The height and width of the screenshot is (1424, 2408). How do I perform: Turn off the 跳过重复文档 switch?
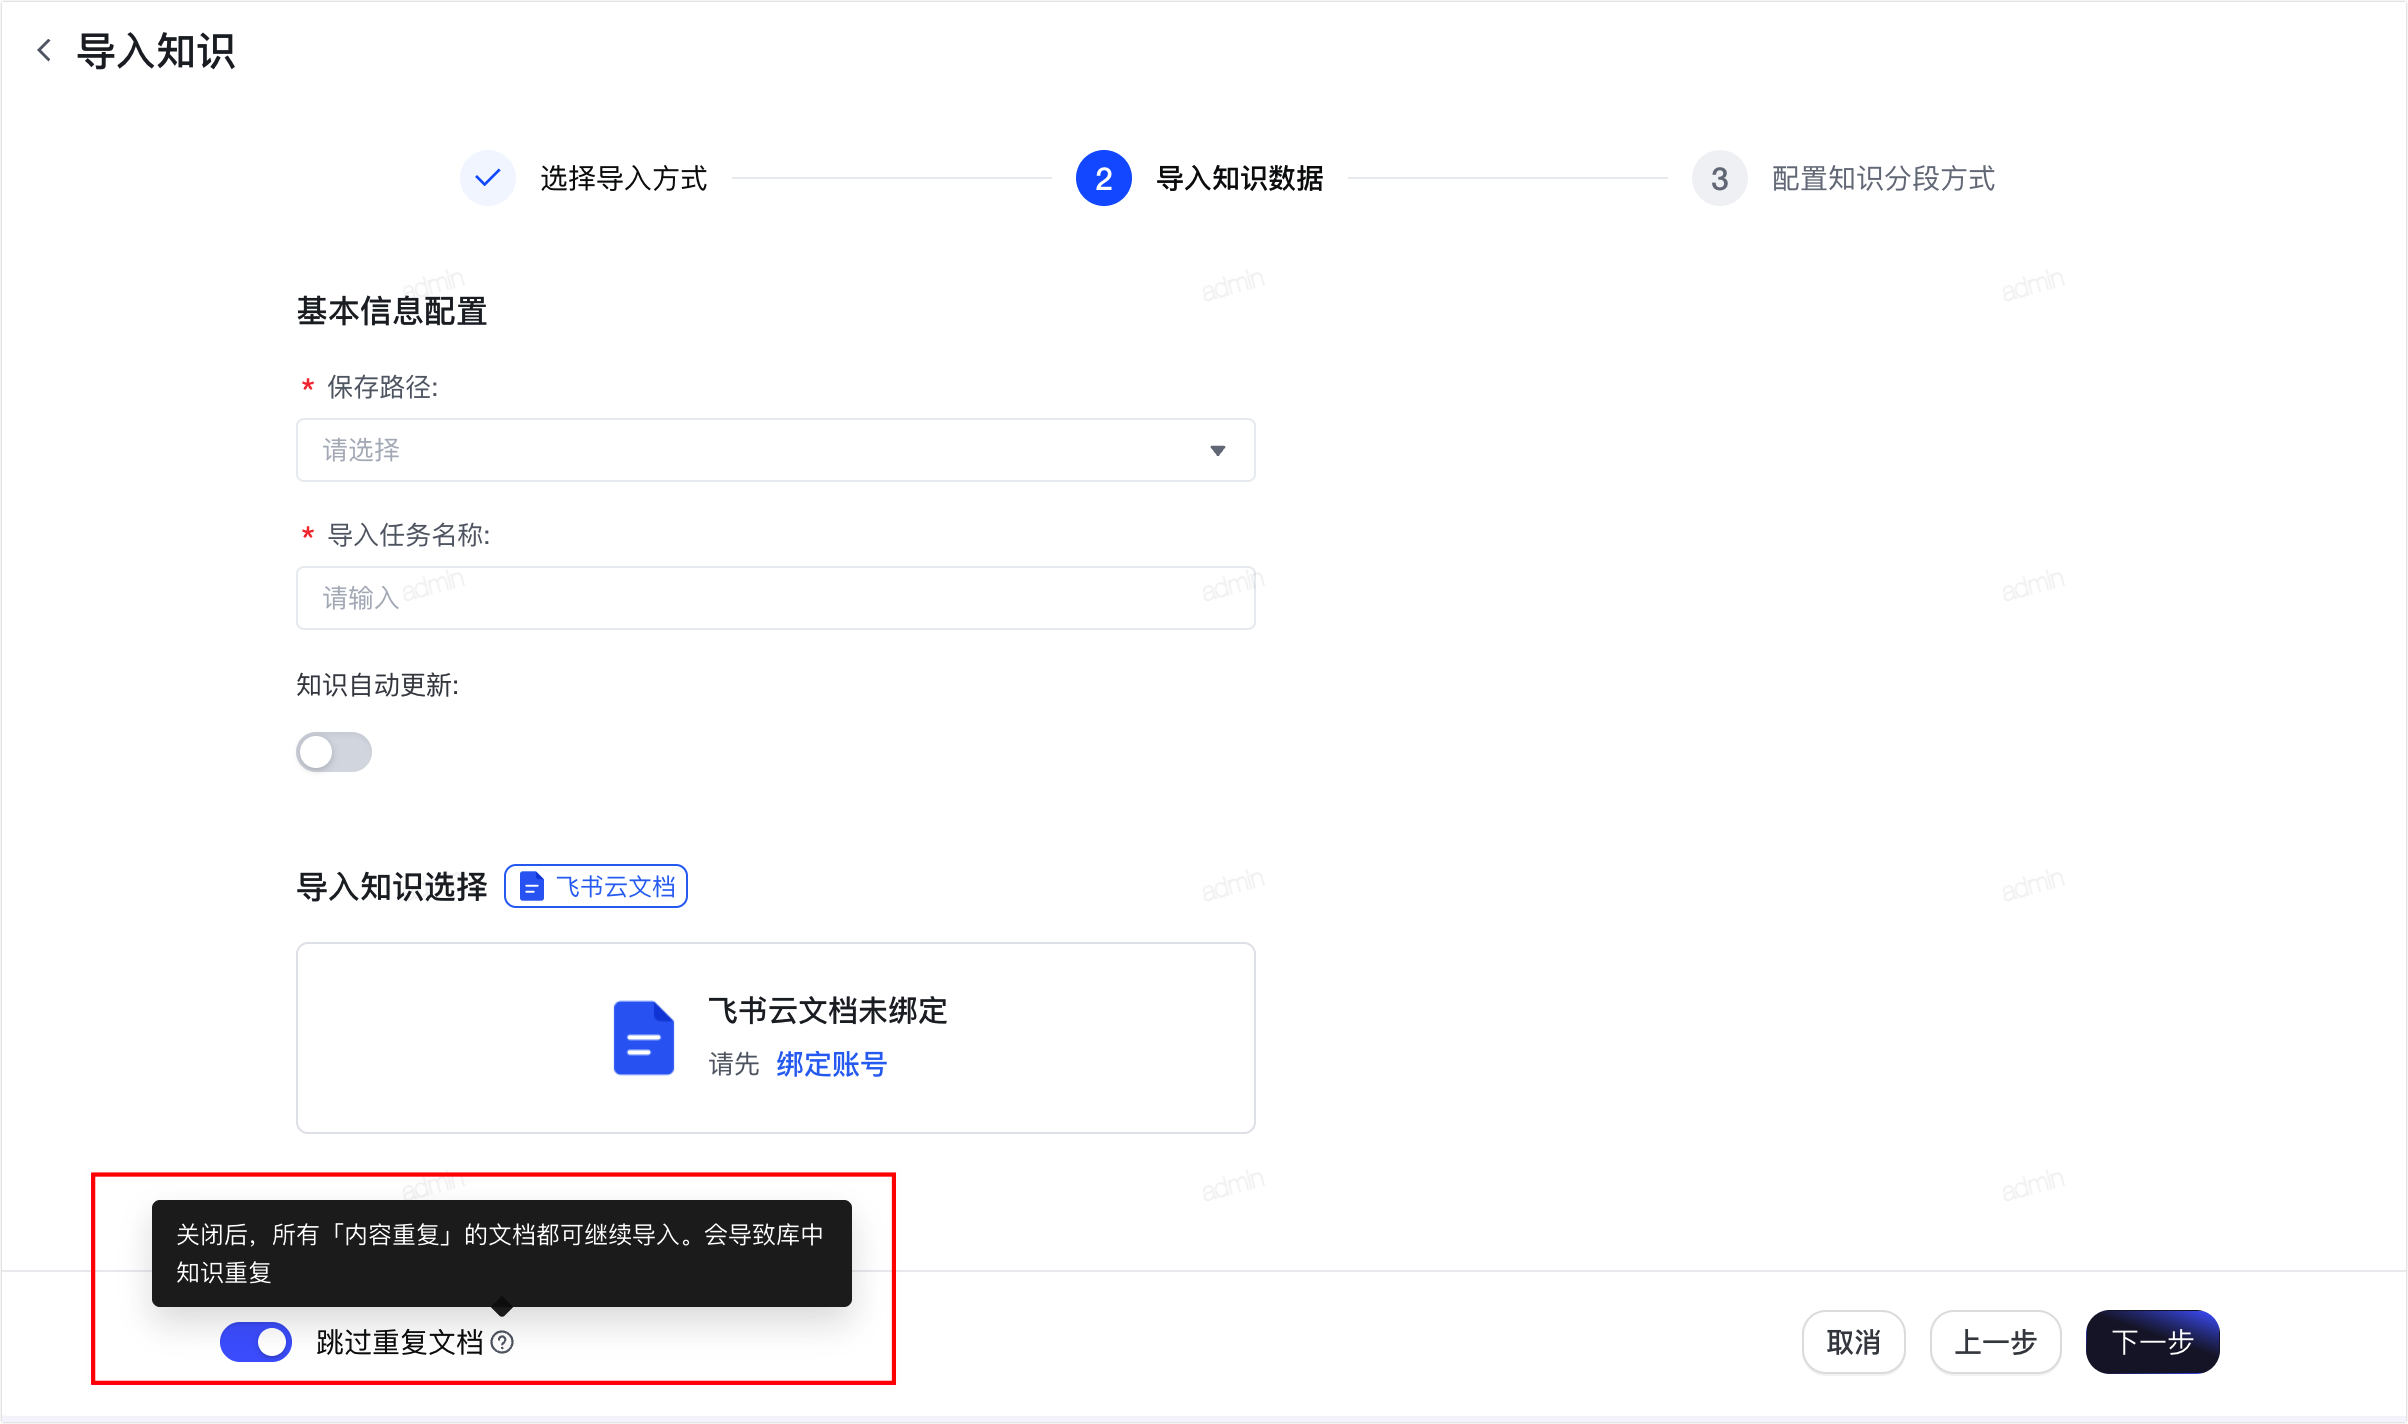pos(256,1342)
